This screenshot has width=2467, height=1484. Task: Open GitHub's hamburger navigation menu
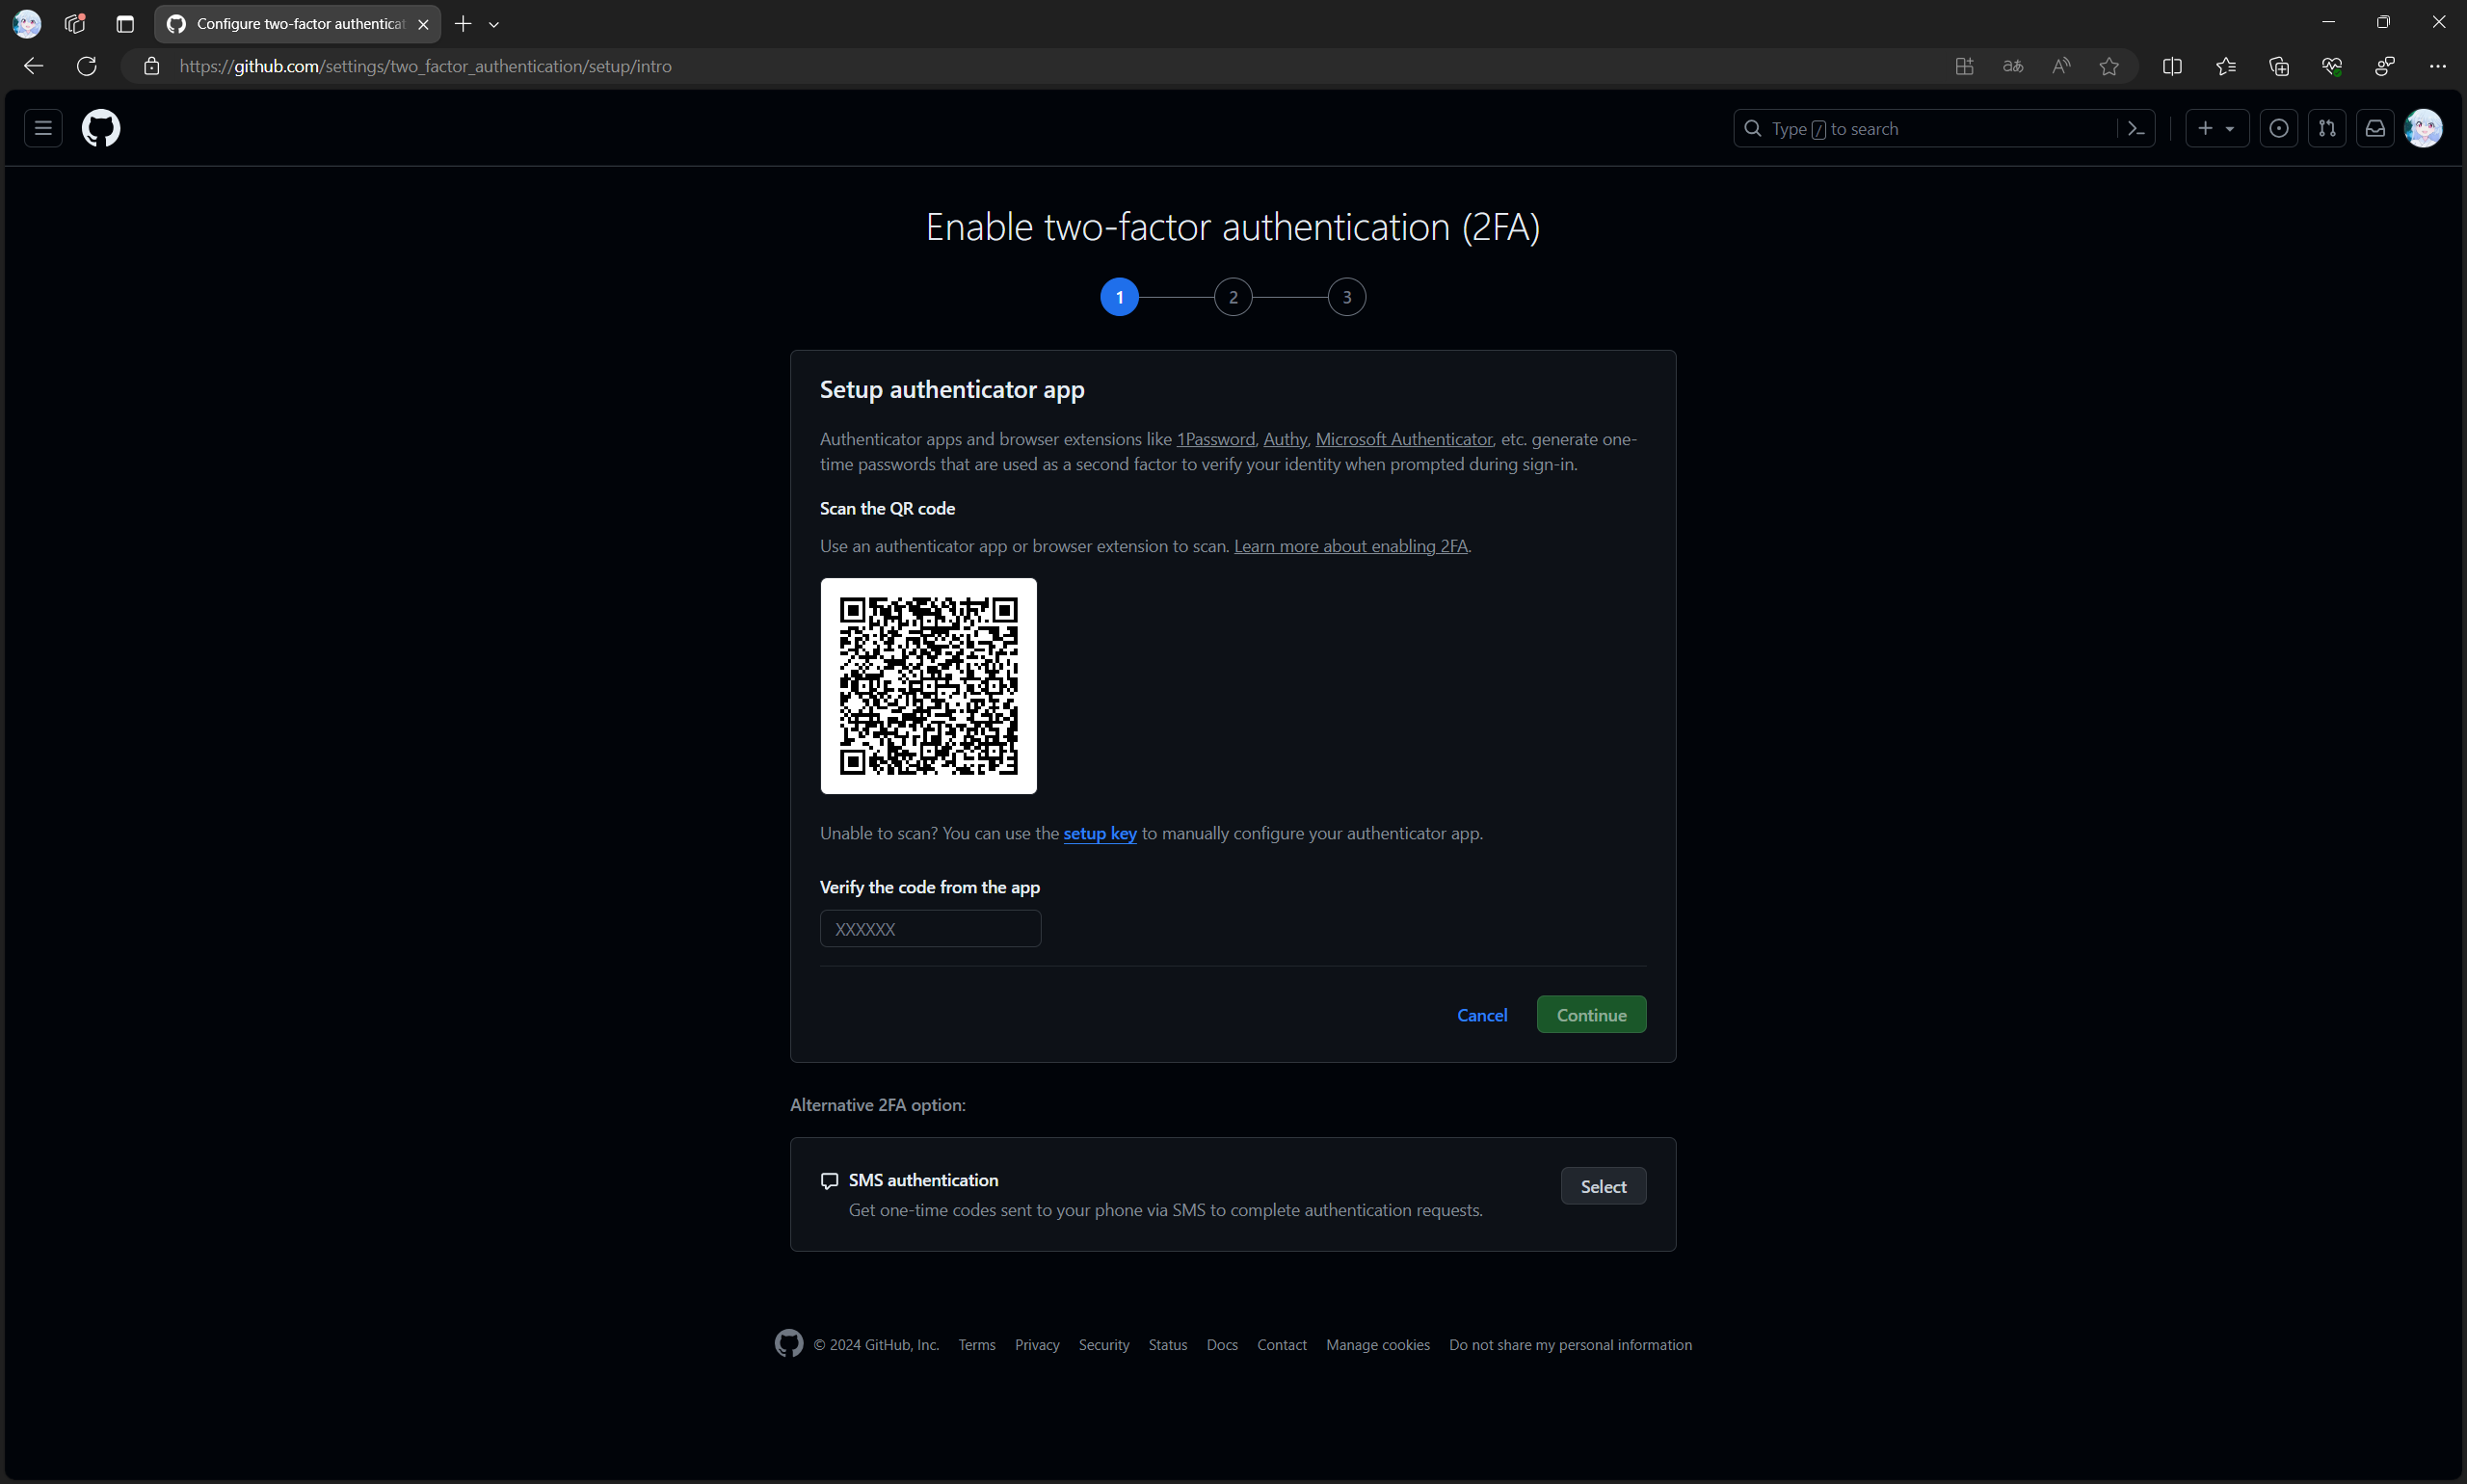pos(42,128)
